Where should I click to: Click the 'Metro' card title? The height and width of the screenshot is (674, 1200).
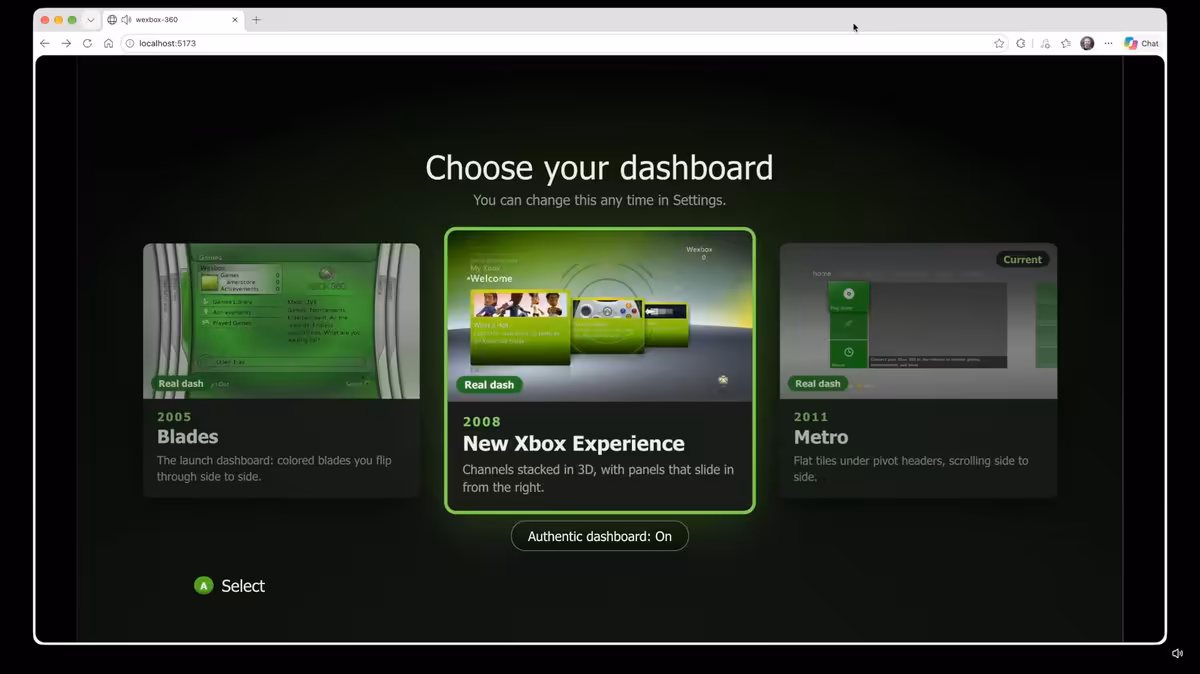click(821, 437)
